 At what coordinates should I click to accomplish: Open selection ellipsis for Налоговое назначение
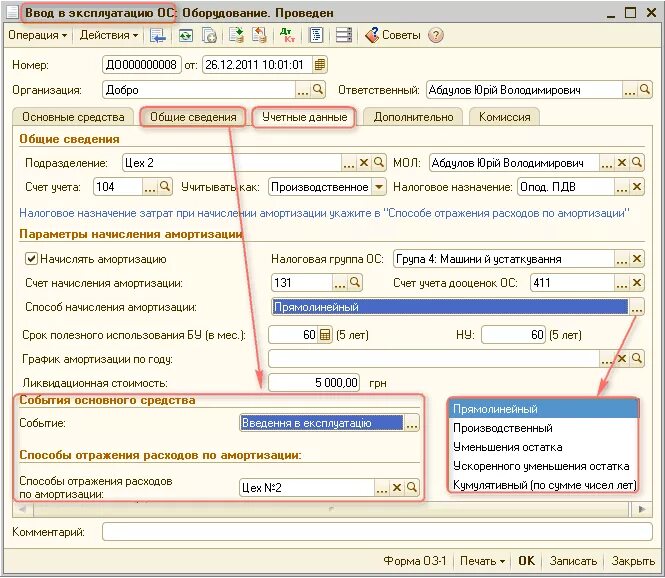pyautogui.click(x=622, y=187)
